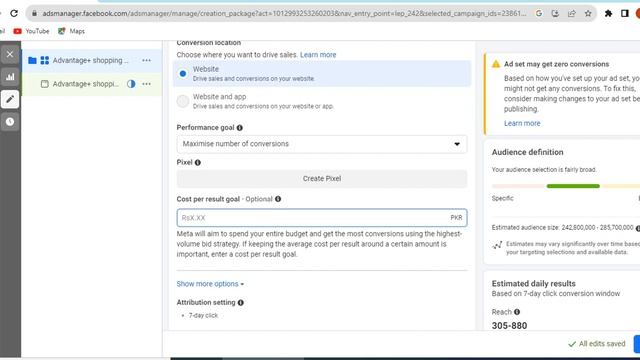Close the Ads Manager editor with the X icon
This screenshot has height=360, width=640.
(10, 54)
